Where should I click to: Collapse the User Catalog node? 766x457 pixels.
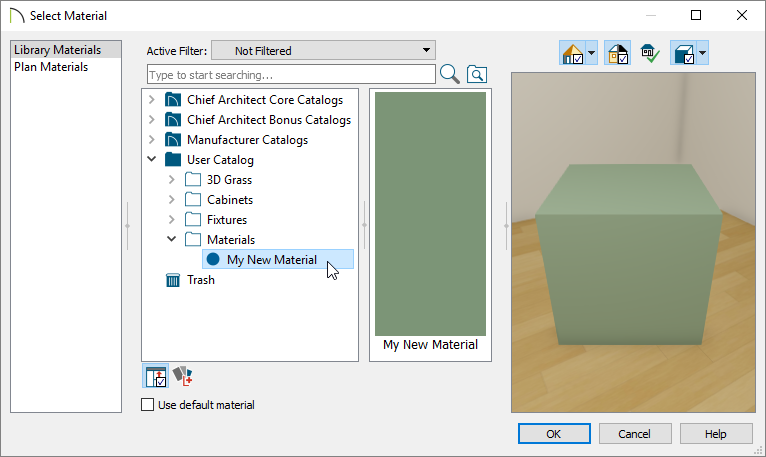pyautogui.click(x=151, y=159)
